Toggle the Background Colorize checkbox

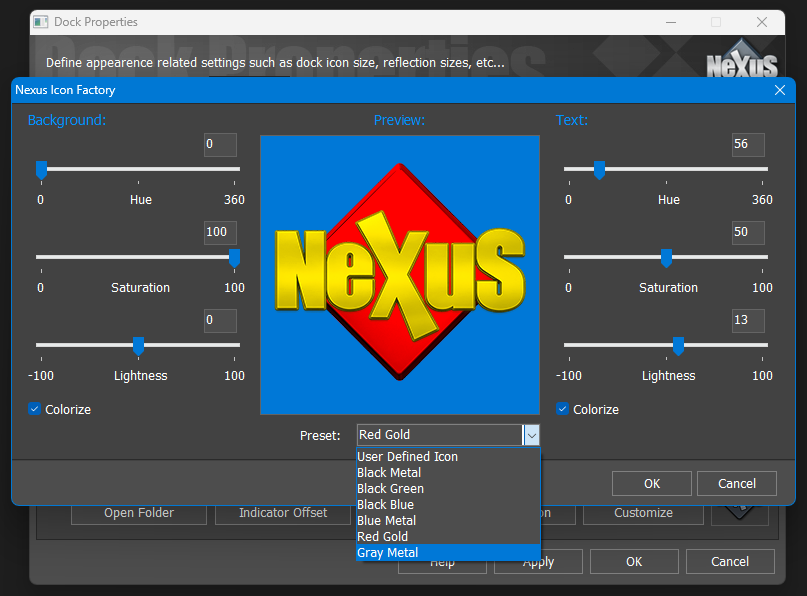[35, 409]
